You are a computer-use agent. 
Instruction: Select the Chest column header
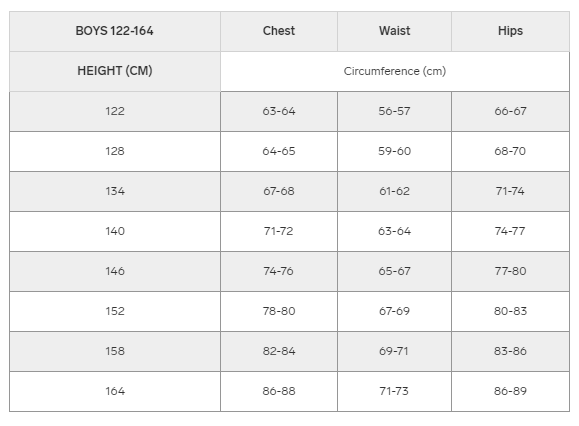point(279,31)
